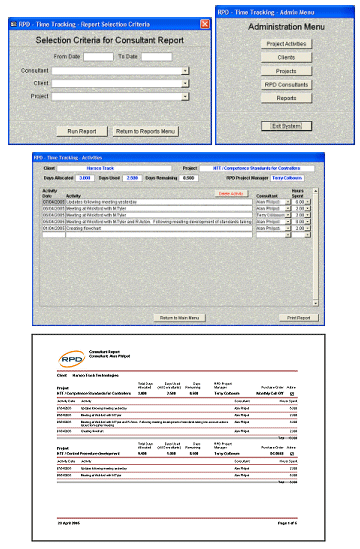The image size is (360, 549).
Task: Click the report date '29 April 2005'
Action: coord(69,523)
